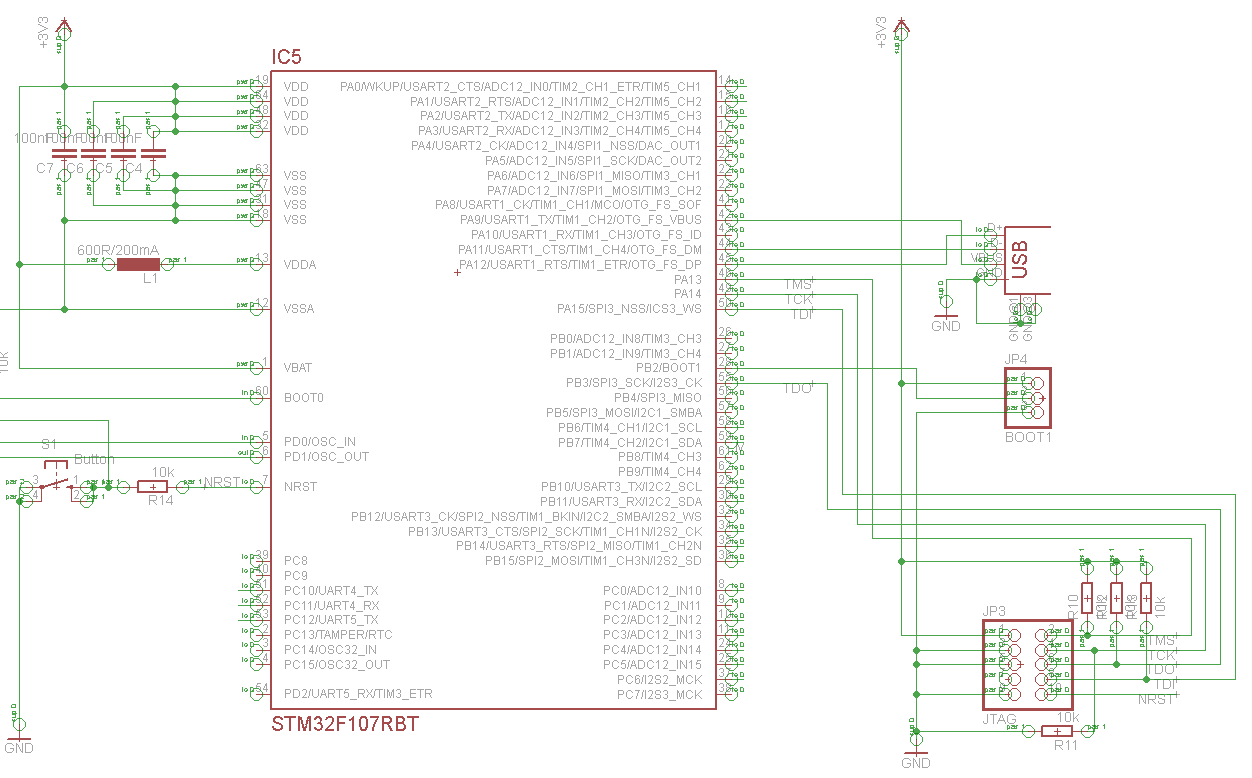Click the PD1/OSC_OUT pin label
Viewport: 1252px width, 778px height.
pos(326,457)
